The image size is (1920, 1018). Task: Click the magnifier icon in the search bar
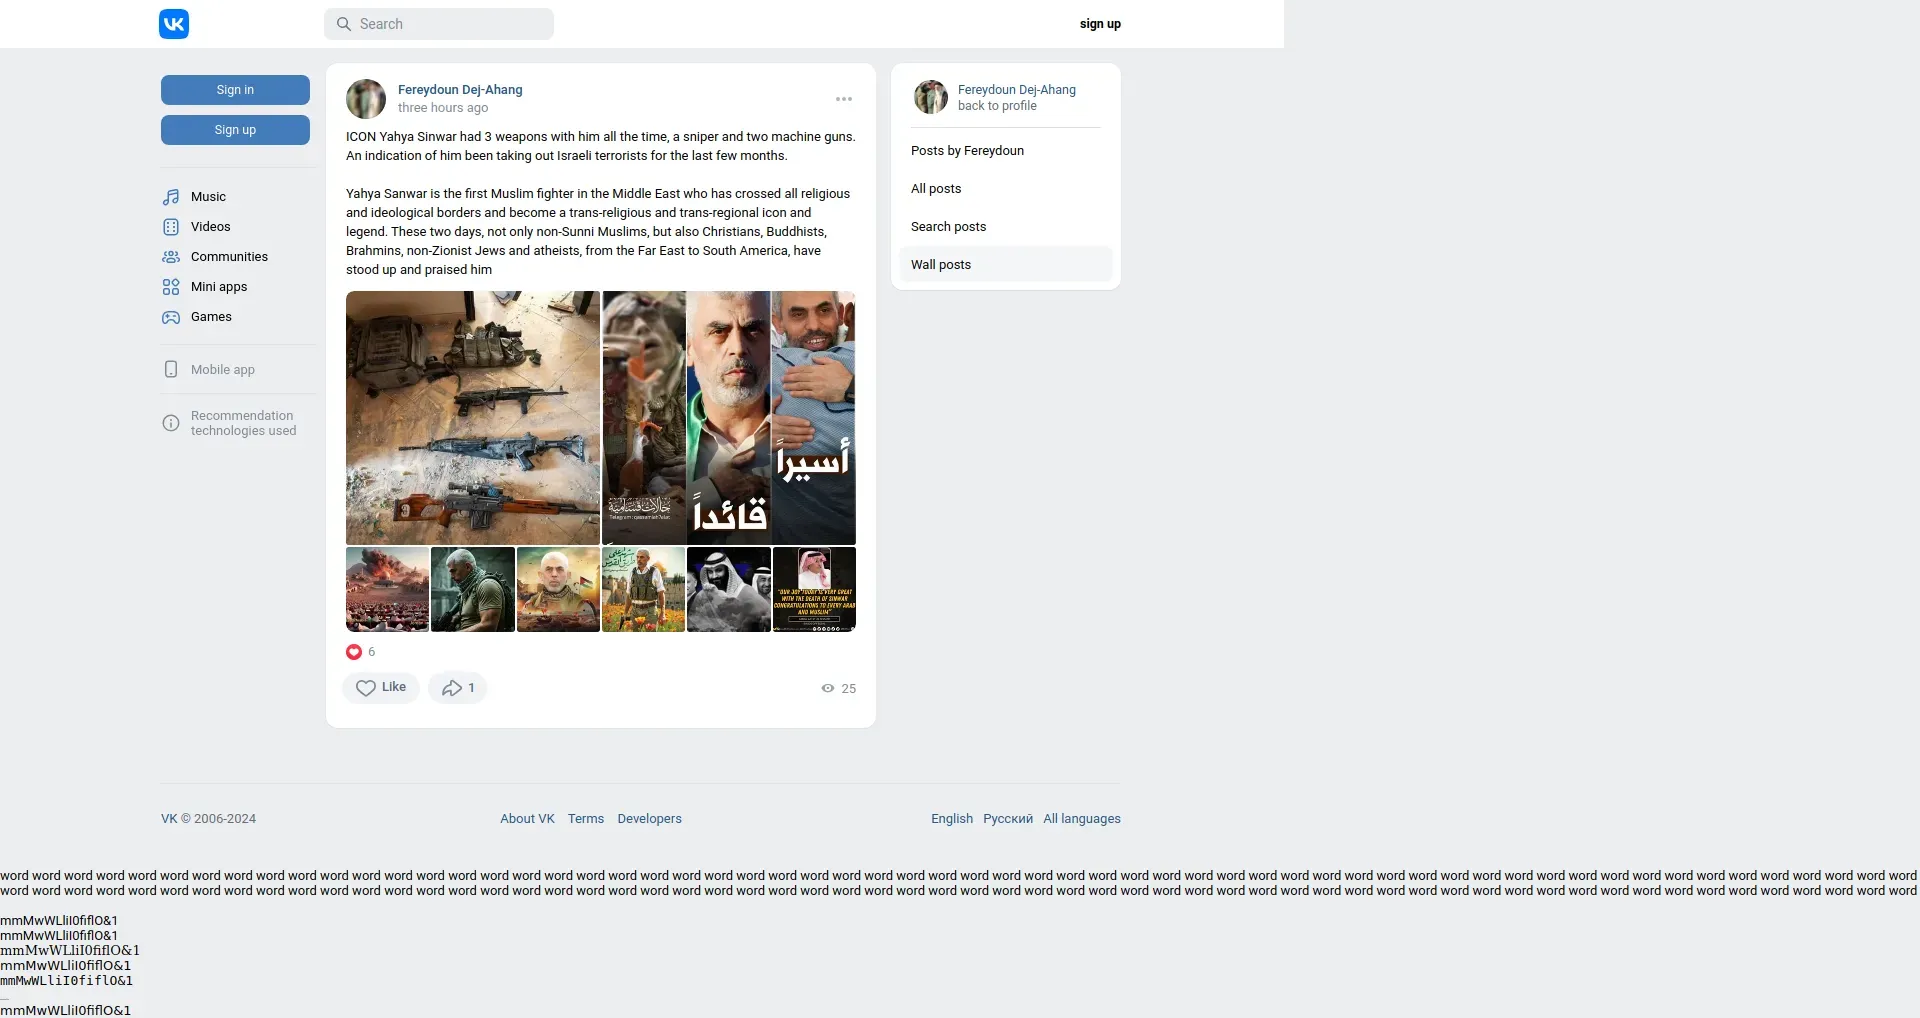[x=343, y=24]
